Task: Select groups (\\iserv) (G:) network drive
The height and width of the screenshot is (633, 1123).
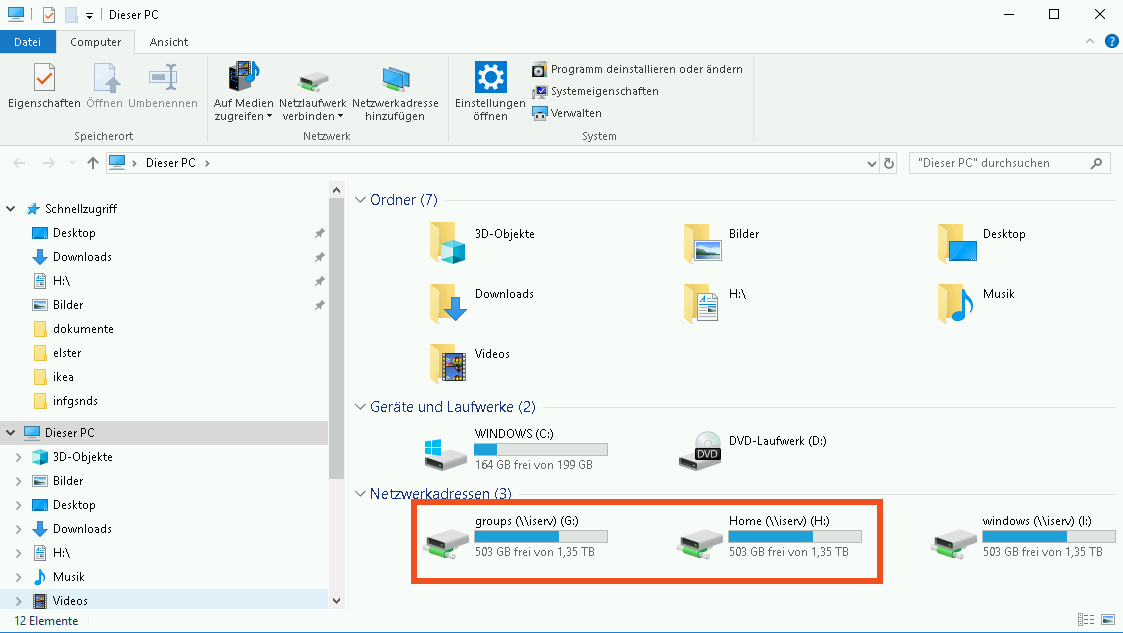Action: [x=516, y=536]
